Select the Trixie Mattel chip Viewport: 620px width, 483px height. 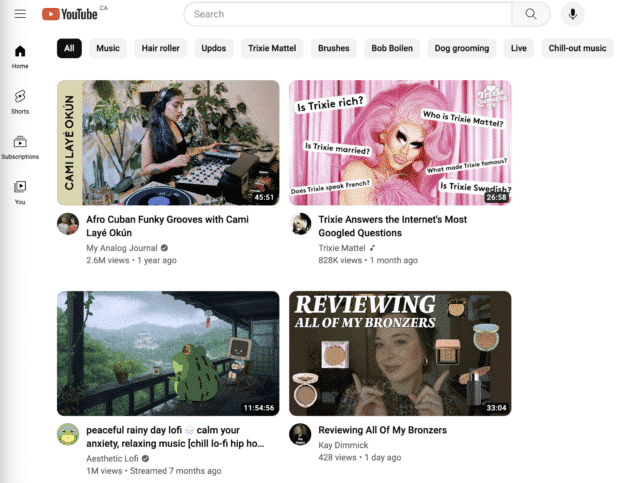click(272, 48)
